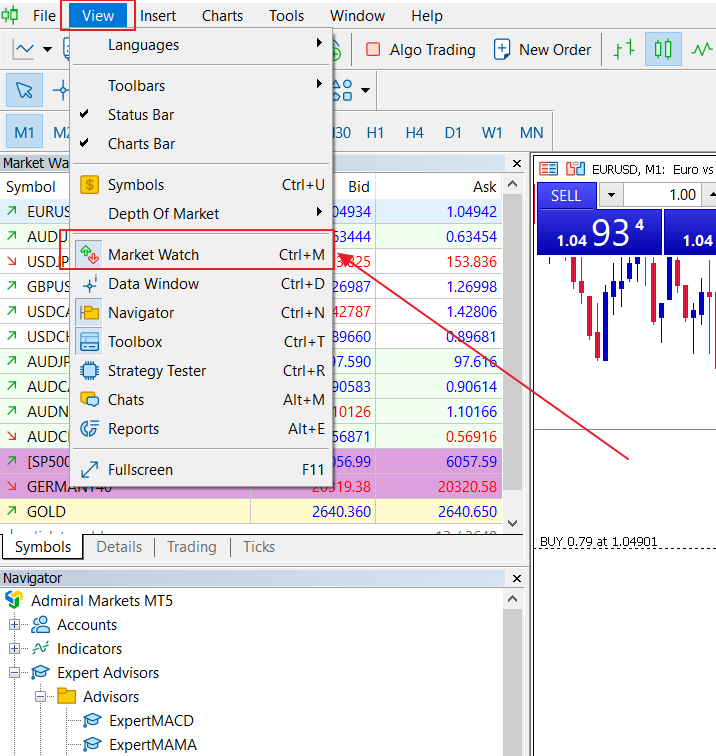716x756 pixels.
Task: Switch to H4 timeframe
Action: (414, 133)
